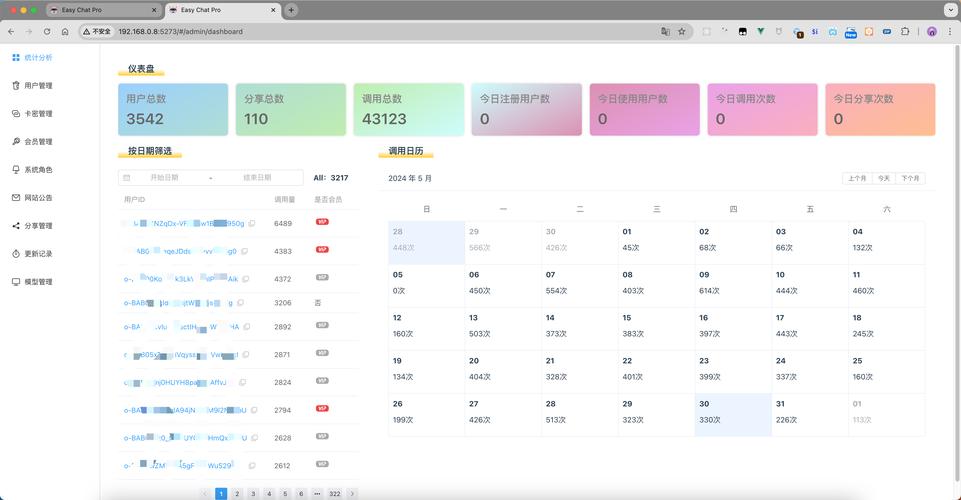The image size is (961, 500).
Task: Go to pagination page 2
Action: [237, 494]
